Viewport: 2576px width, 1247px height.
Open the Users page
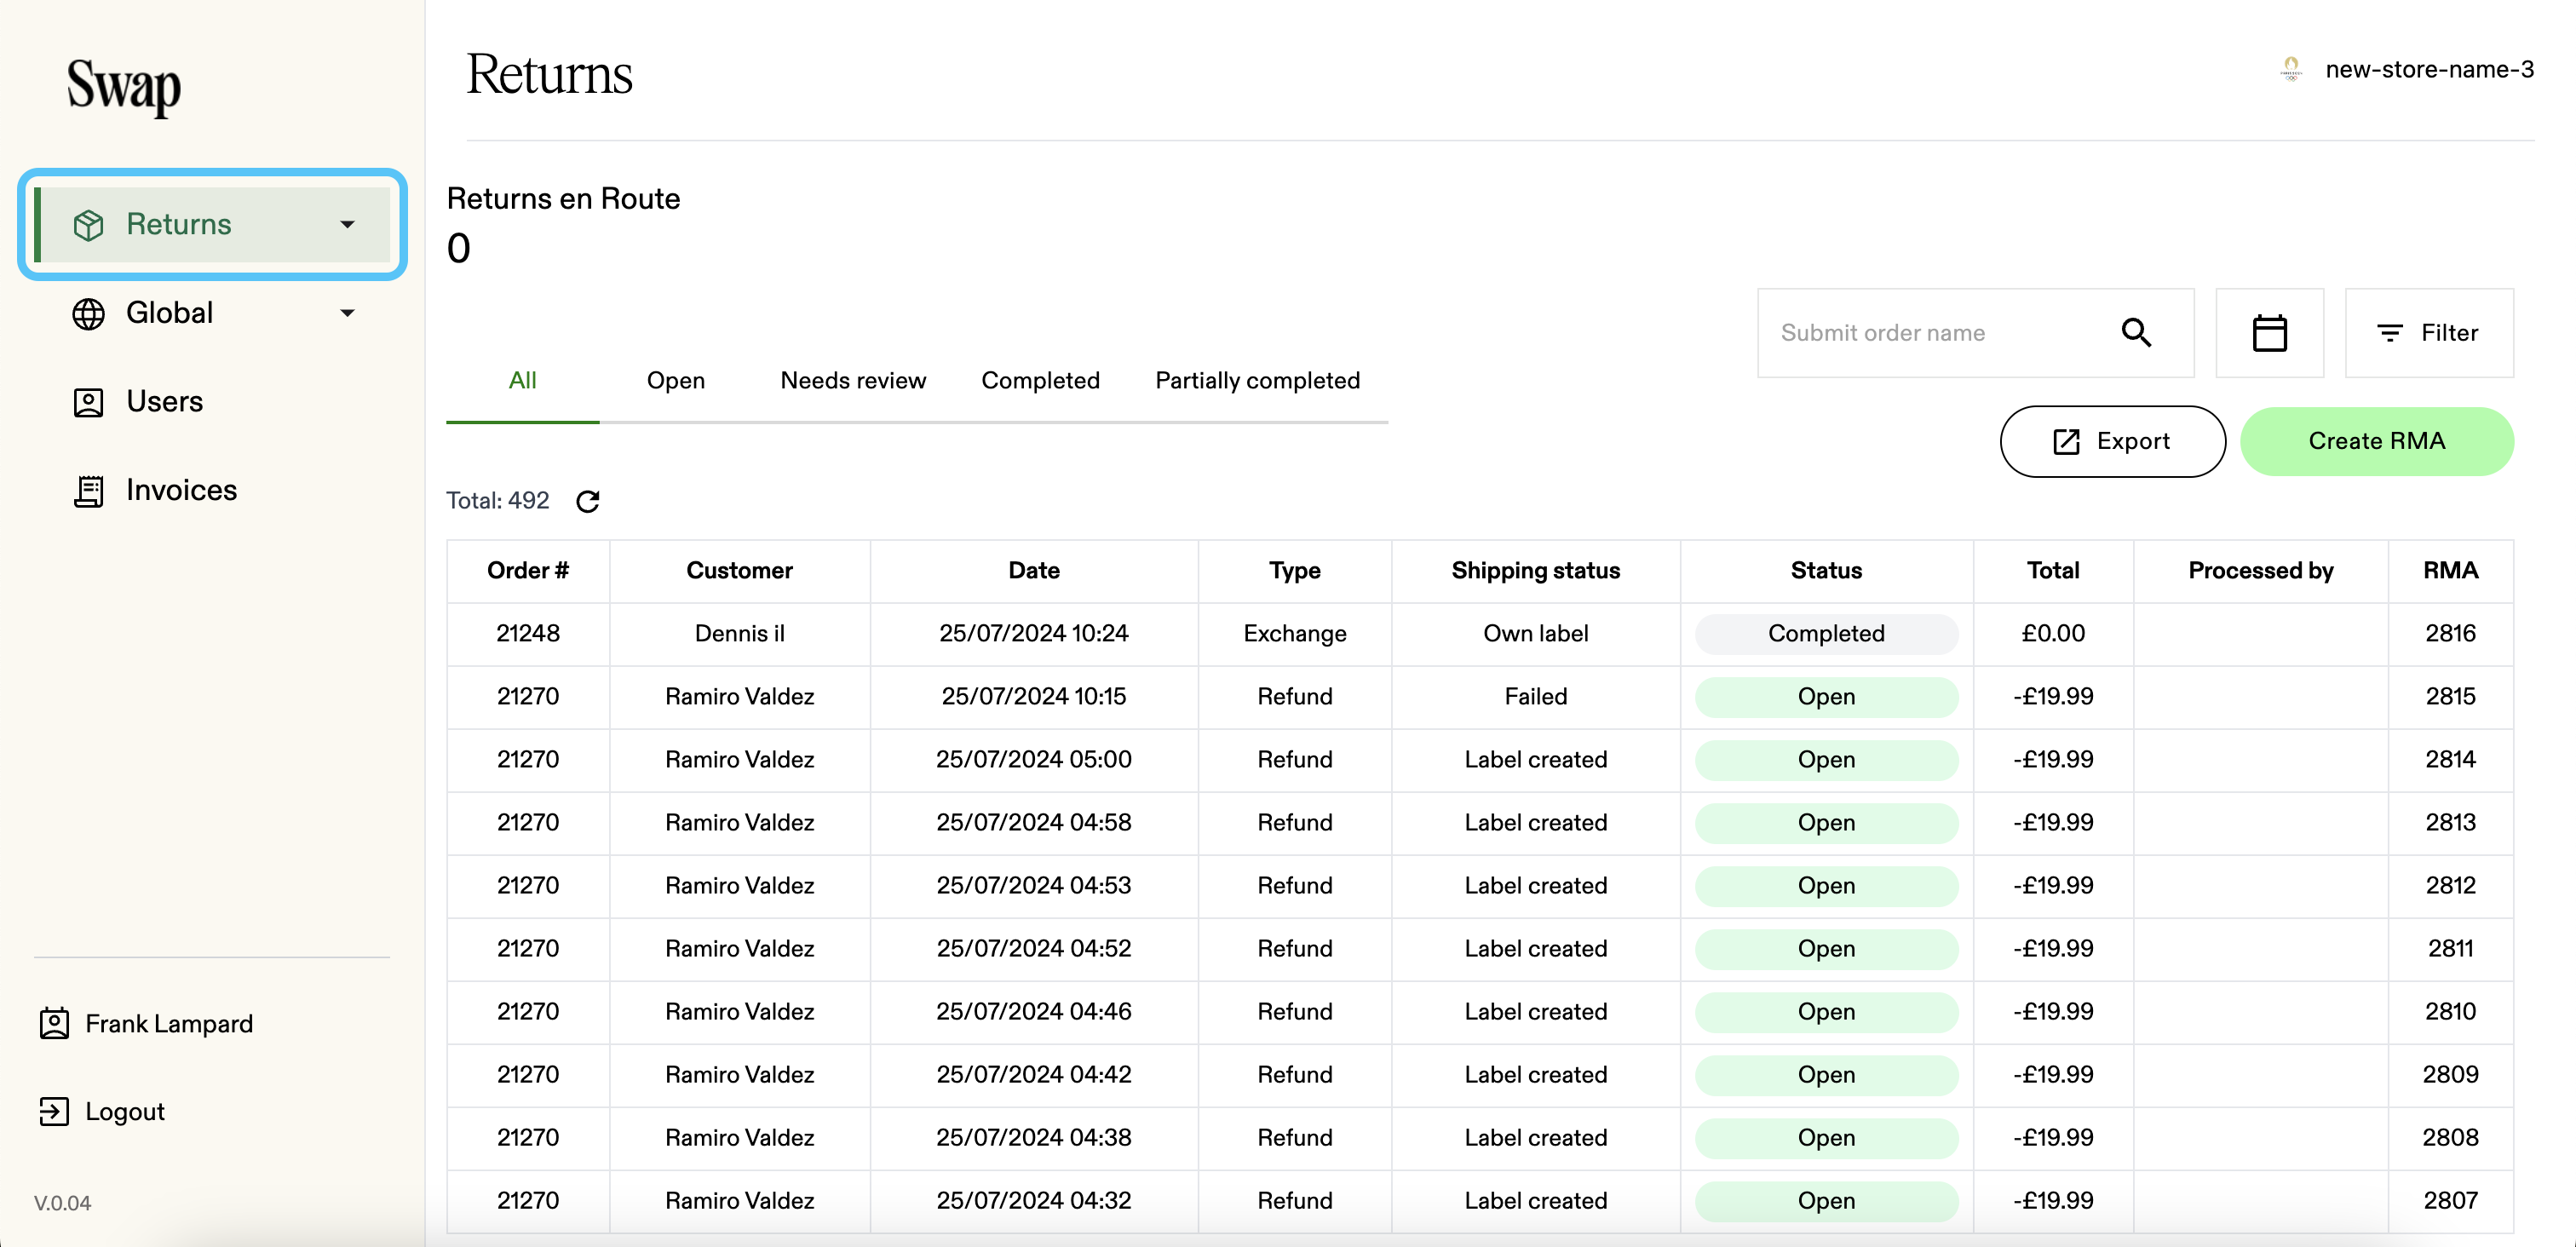tap(164, 402)
